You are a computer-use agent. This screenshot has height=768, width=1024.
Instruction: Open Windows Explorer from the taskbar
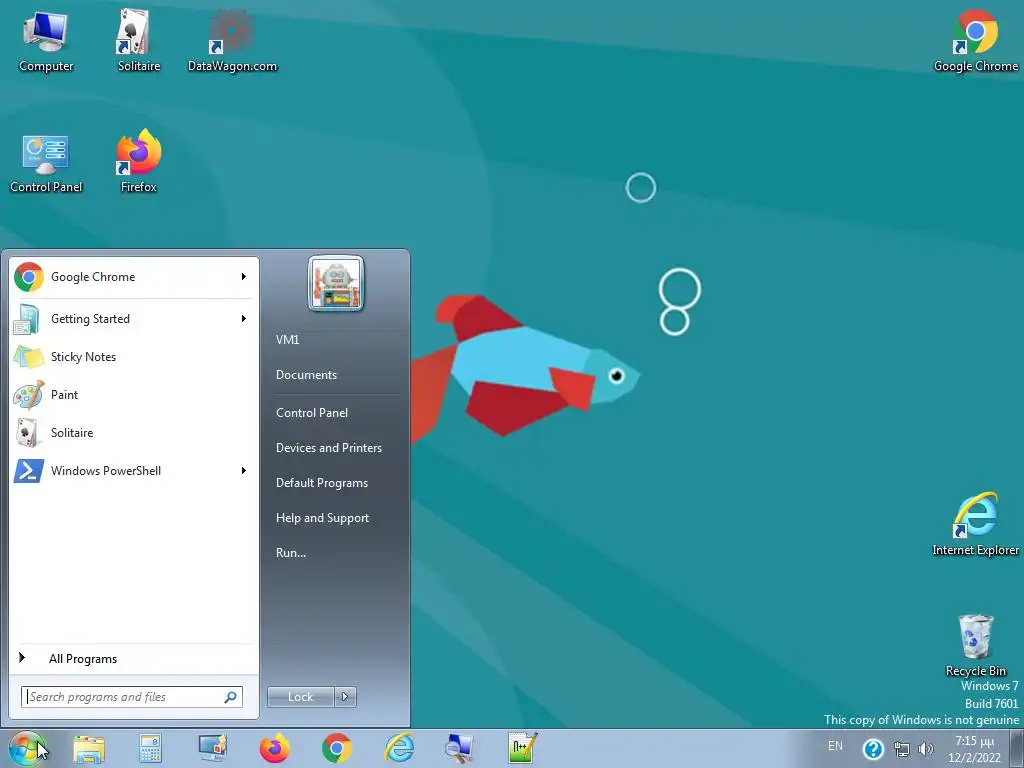(89, 748)
